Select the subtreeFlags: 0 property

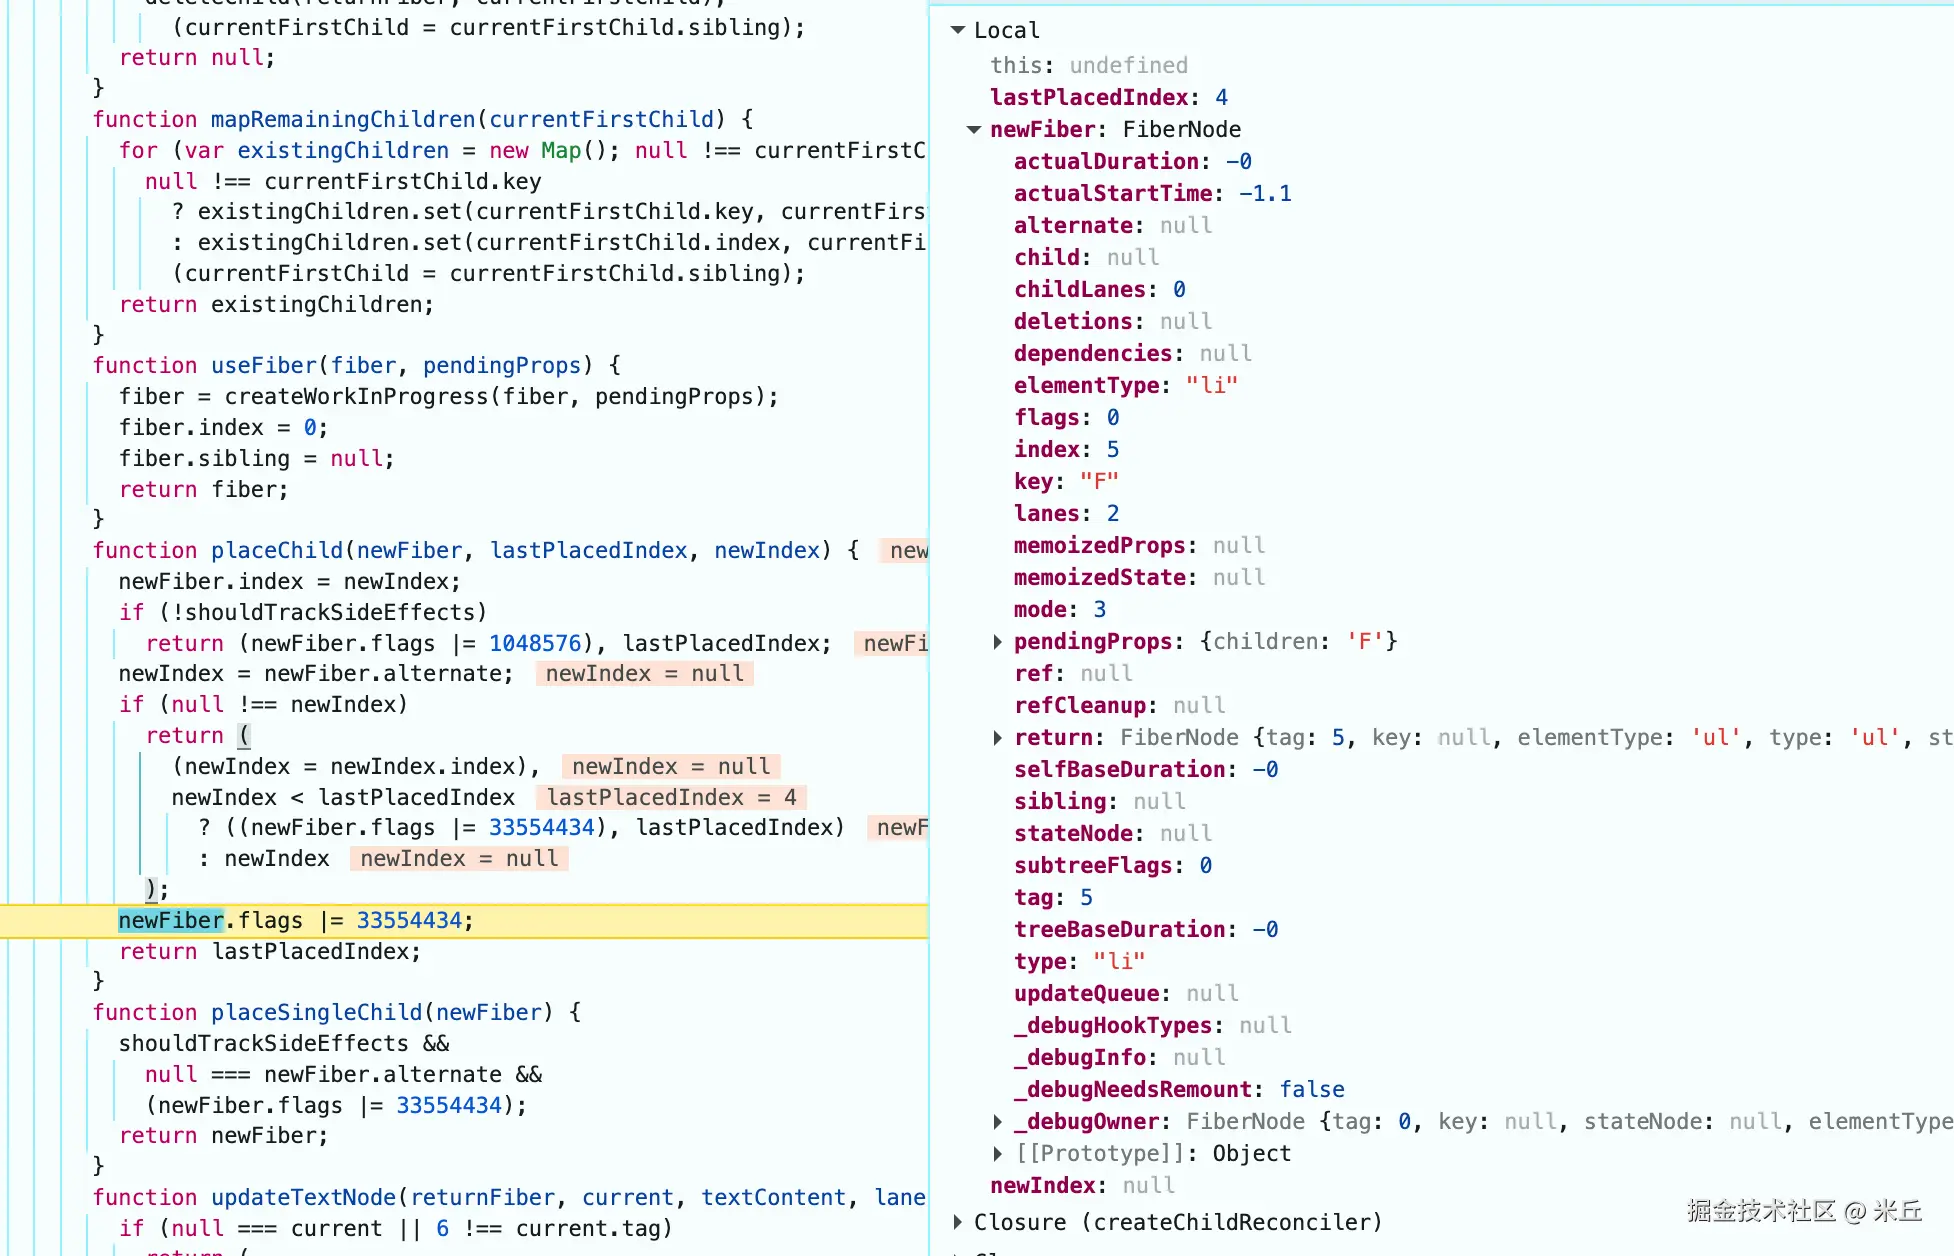pyautogui.click(x=1113, y=866)
